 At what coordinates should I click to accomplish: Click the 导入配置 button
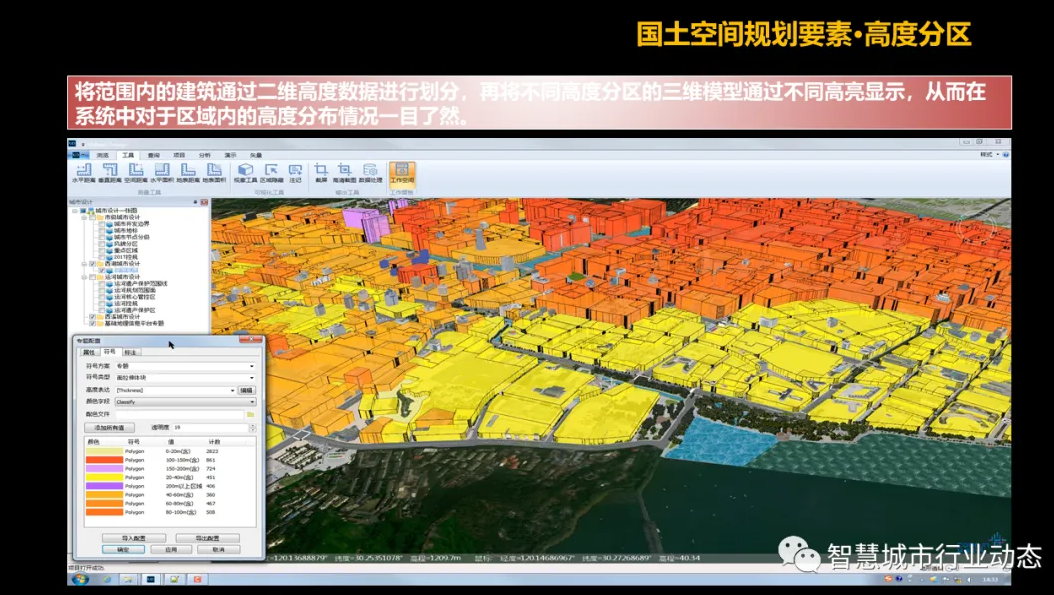pos(134,538)
